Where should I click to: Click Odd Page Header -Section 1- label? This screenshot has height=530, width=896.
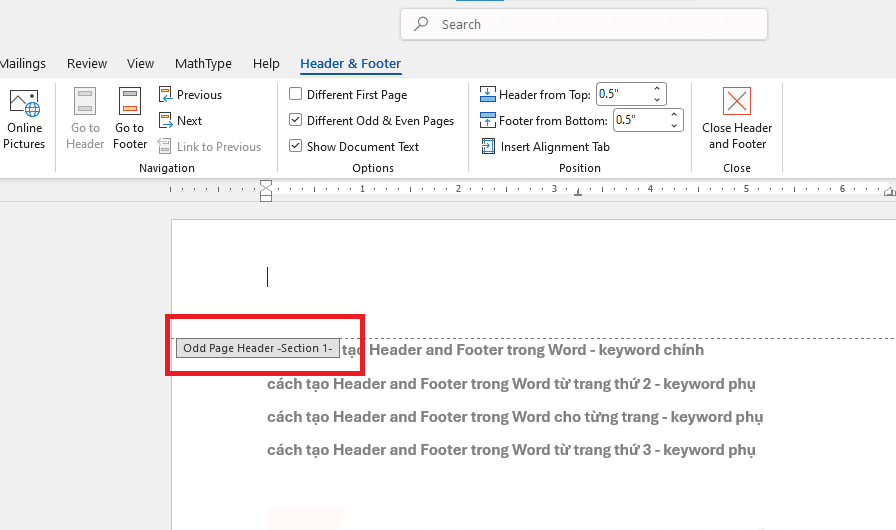tap(258, 348)
